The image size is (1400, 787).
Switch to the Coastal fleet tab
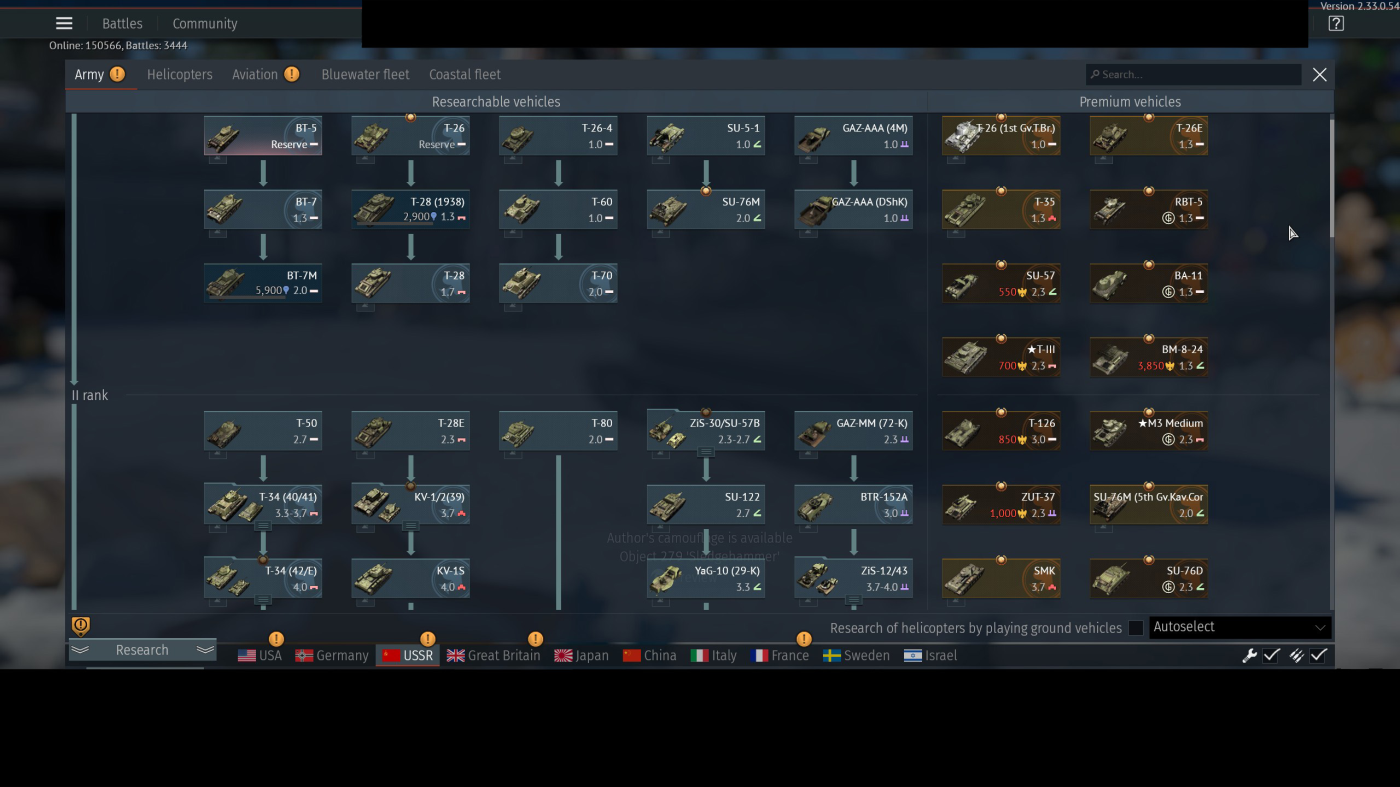[465, 74]
